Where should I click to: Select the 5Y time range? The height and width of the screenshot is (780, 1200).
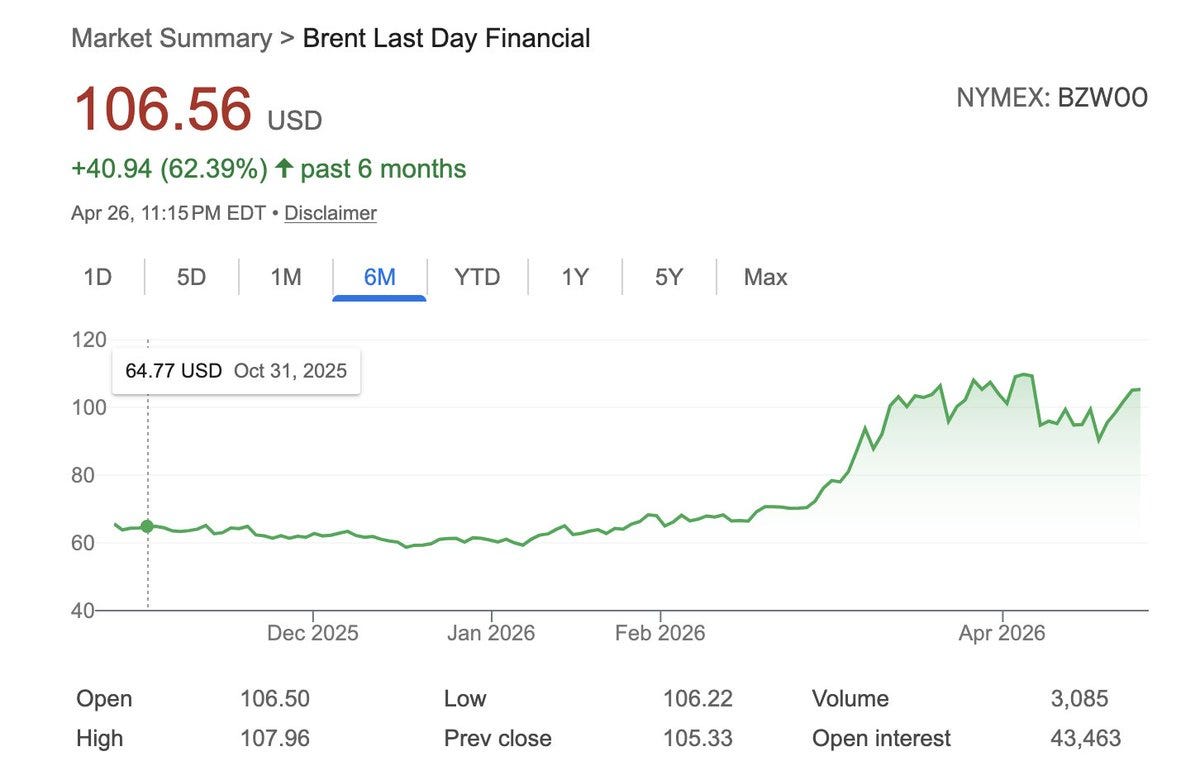point(669,277)
